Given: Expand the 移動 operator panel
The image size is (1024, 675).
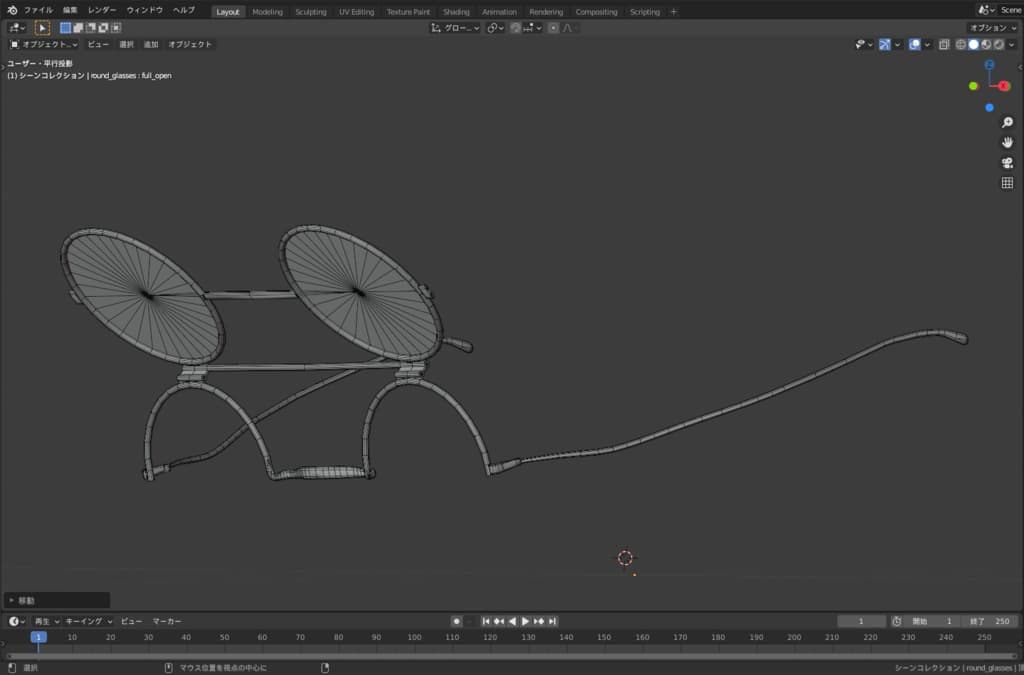Looking at the screenshot, I should [x=56, y=601].
